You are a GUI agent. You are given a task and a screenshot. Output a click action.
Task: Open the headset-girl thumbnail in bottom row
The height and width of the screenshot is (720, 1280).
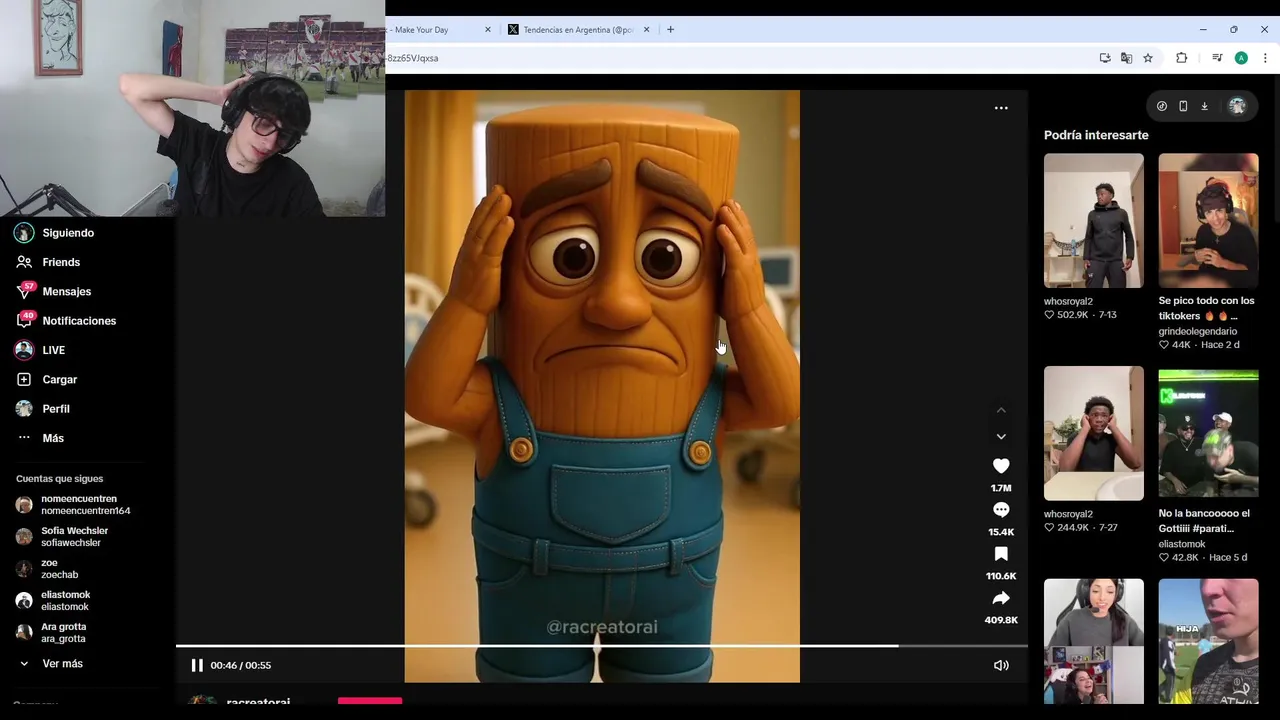[1093, 641]
